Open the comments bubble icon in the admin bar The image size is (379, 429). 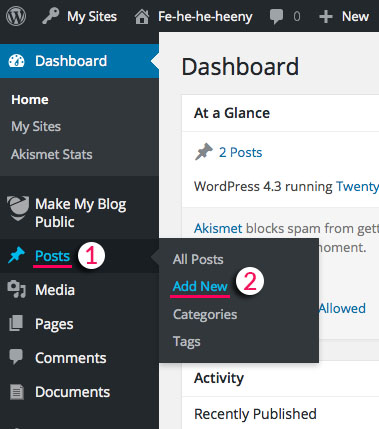276,17
